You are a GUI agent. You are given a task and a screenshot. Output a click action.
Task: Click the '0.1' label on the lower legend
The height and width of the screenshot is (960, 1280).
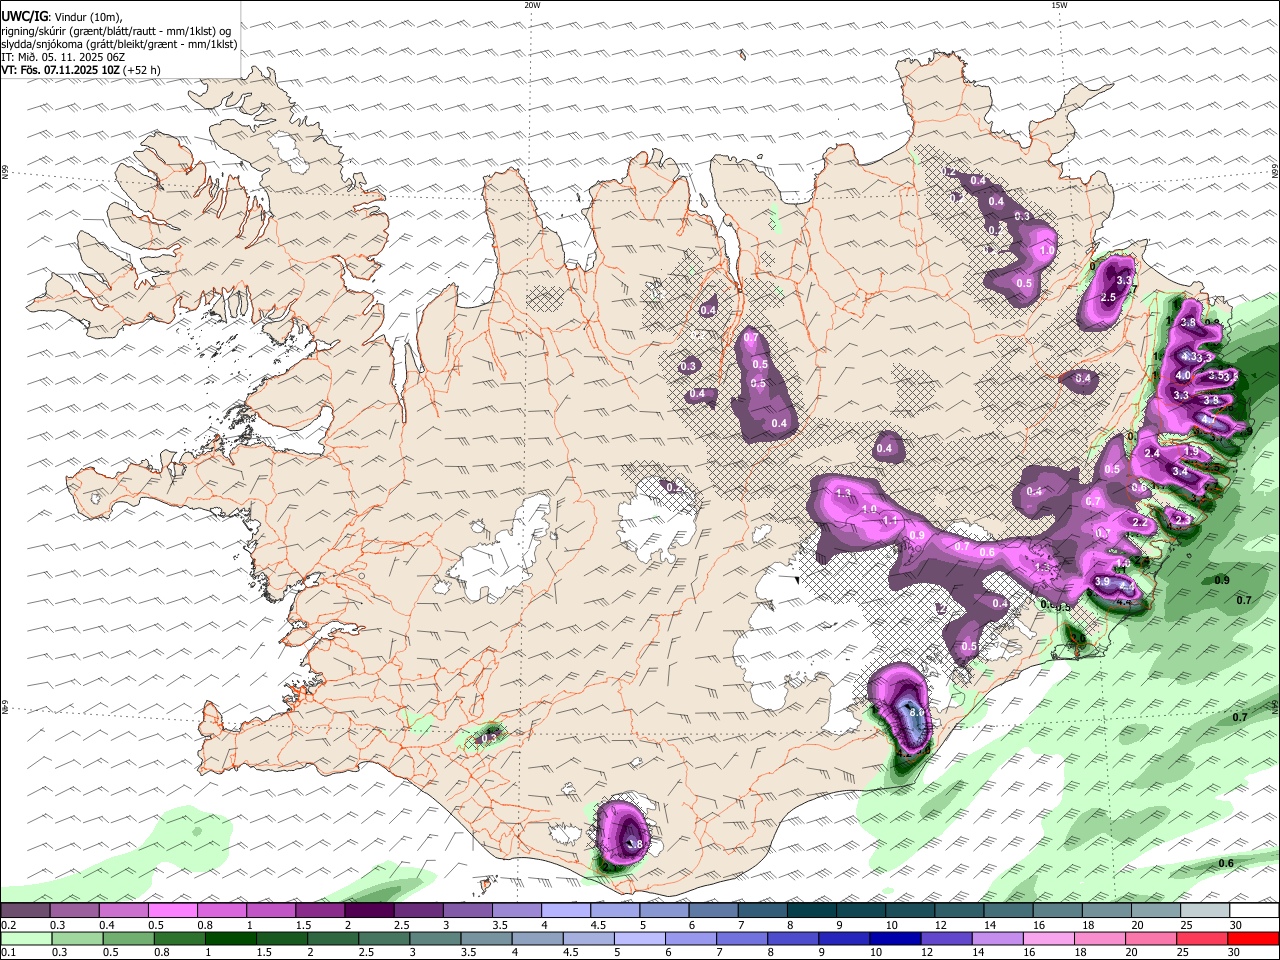click(8, 953)
